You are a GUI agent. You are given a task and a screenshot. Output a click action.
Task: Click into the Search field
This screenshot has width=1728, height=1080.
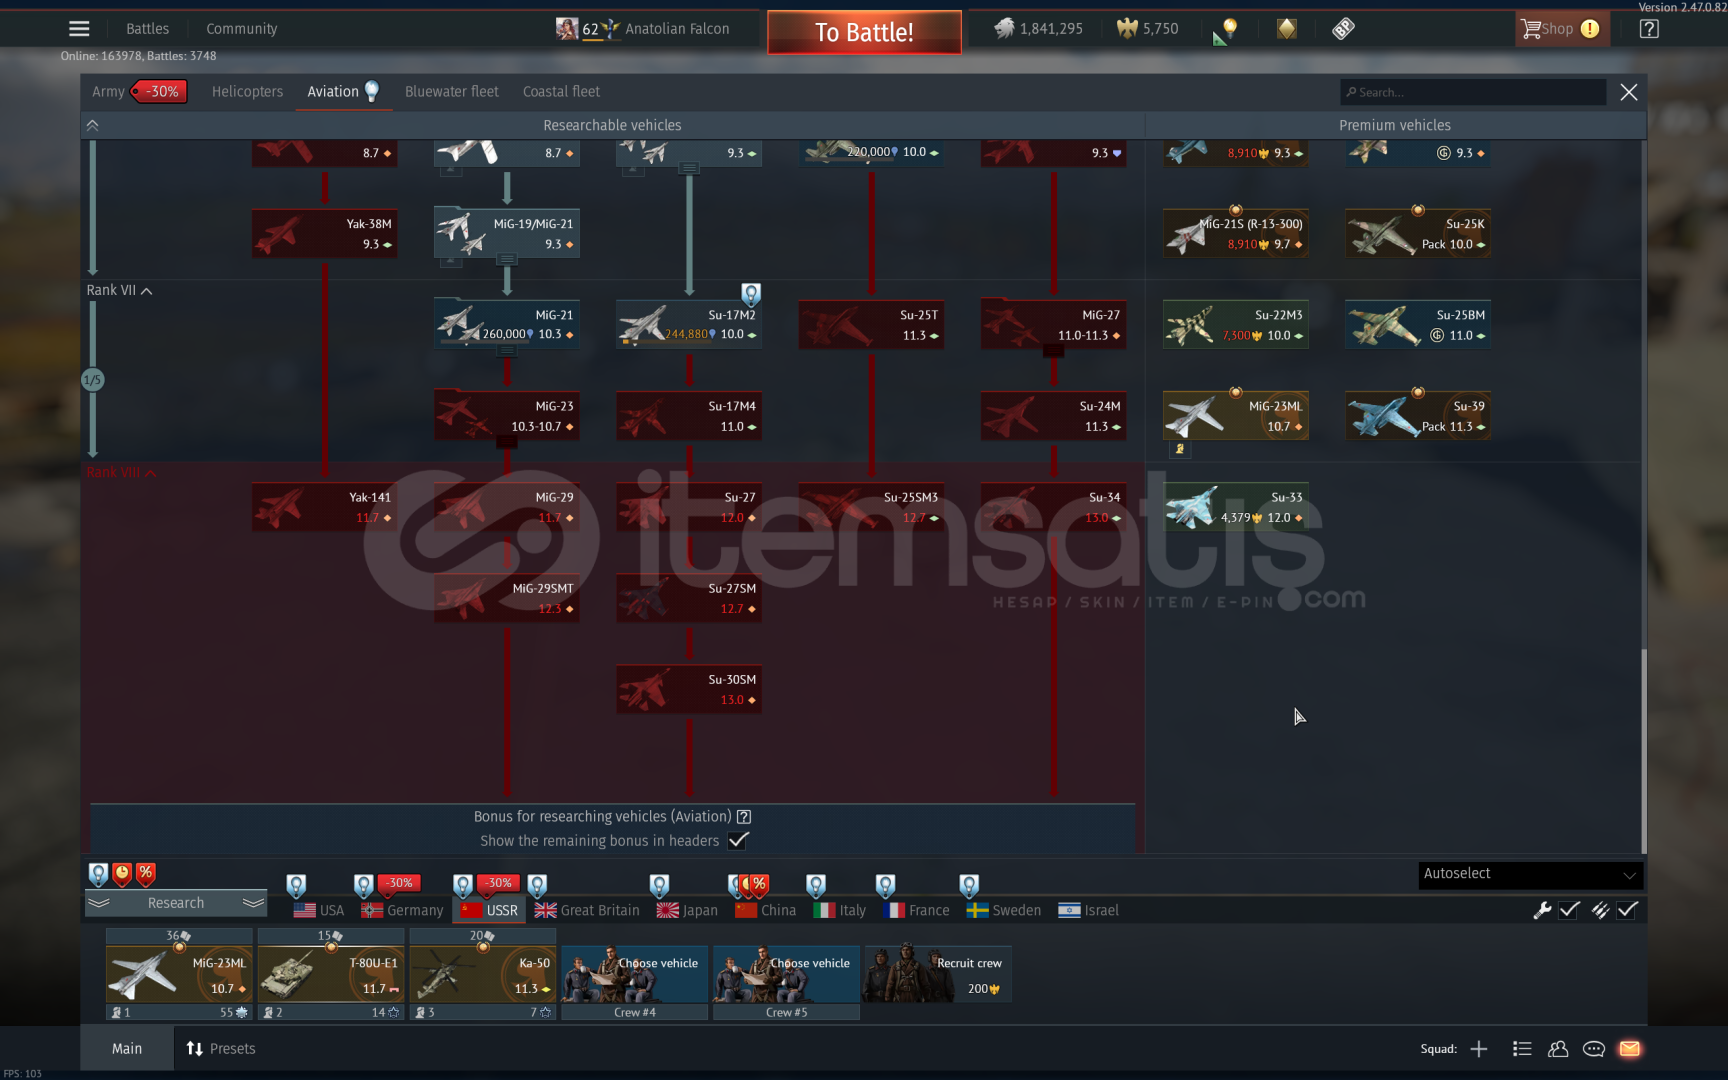click(x=1473, y=92)
